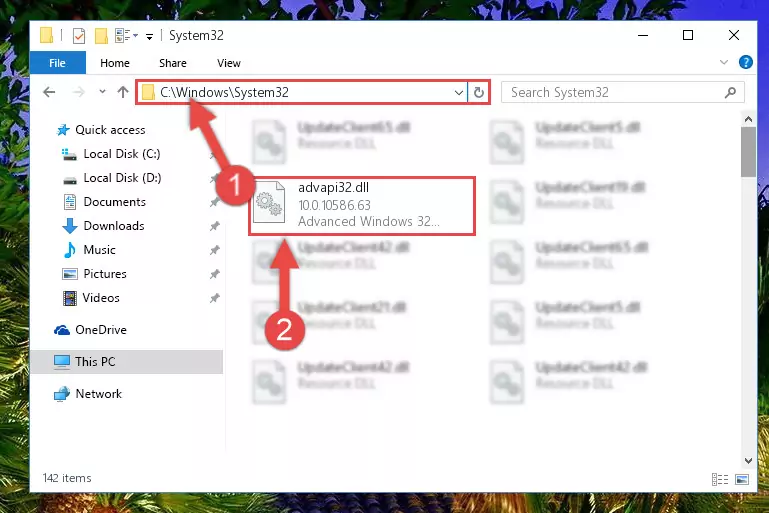Click the 142 items status text
Screen dimensions: 769x513
coord(67,478)
